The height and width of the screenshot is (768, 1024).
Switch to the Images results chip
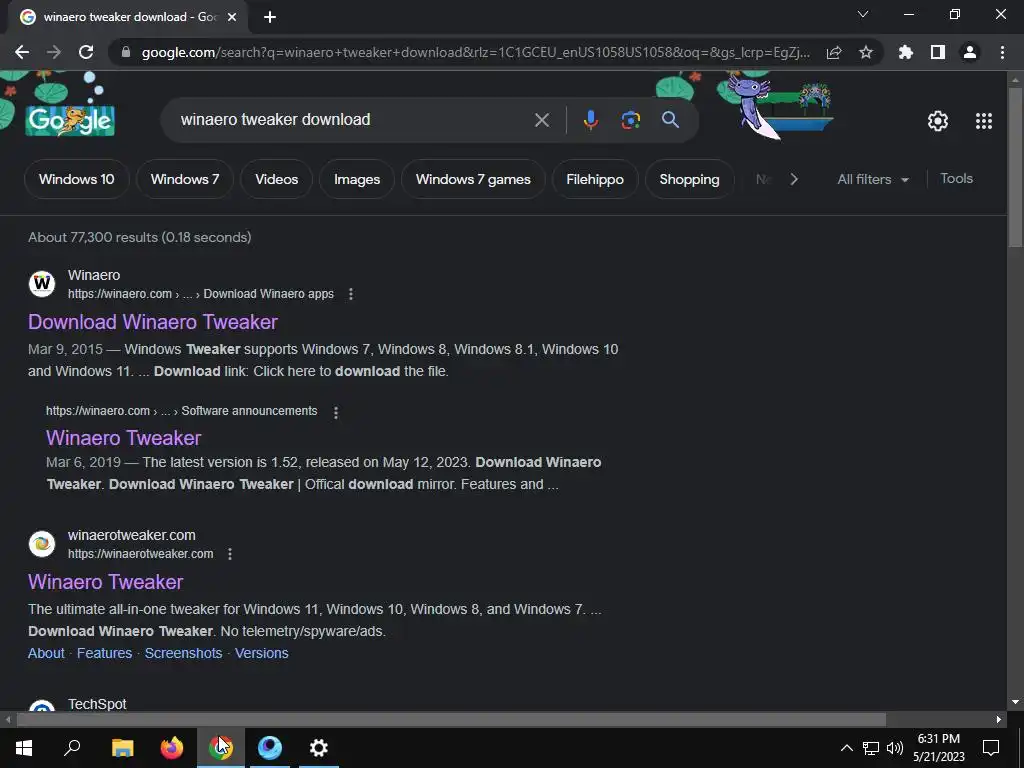click(x=357, y=179)
